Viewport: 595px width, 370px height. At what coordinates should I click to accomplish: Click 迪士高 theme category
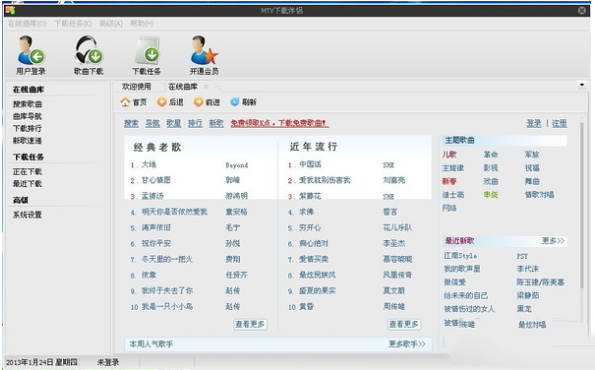(453, 195)
